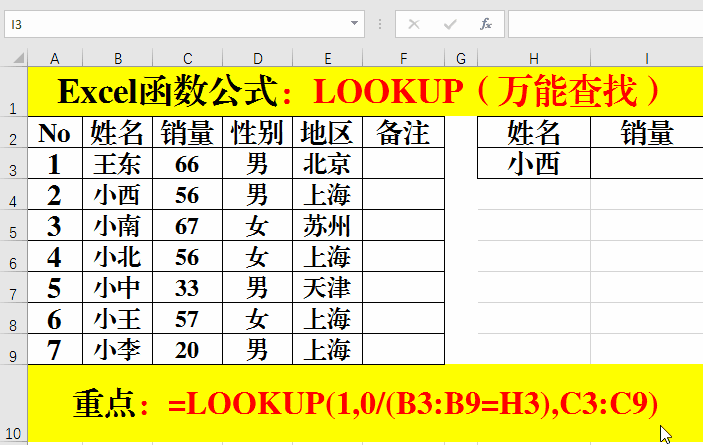Screen dimensions: 703x445
Task: Click the Cancel X icon in formula bar
Action: coord(414,23)
